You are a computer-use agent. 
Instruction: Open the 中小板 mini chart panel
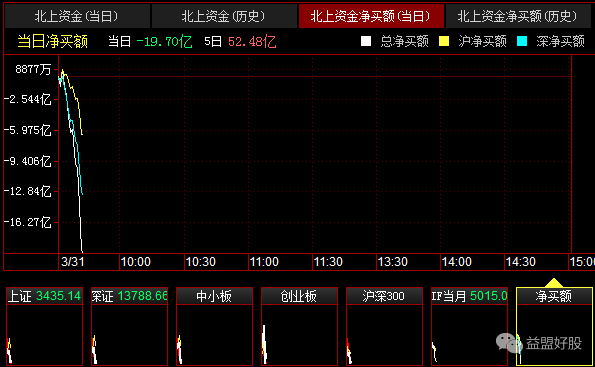click(214, 326)
